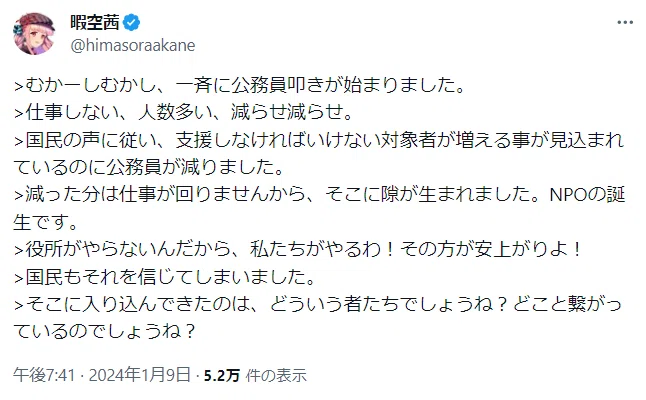Click the line starting 国民の声に従い

point(319,140)
